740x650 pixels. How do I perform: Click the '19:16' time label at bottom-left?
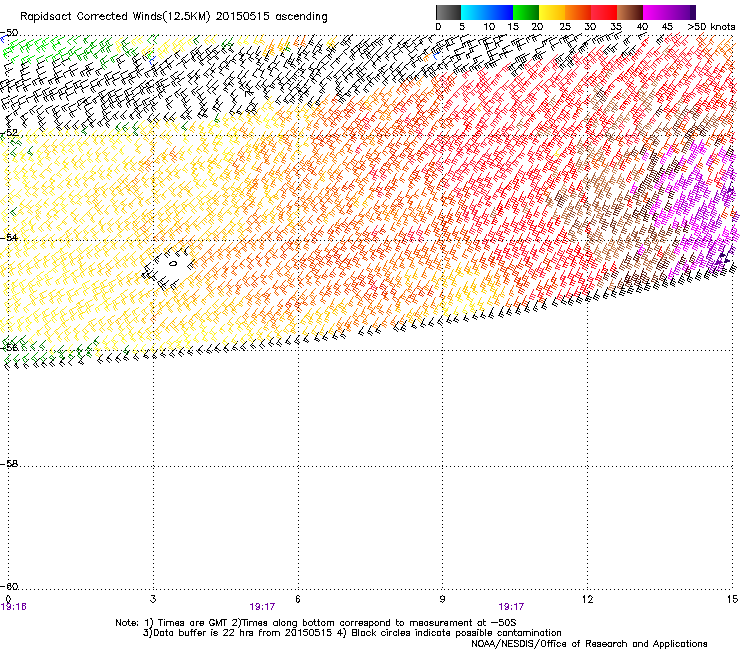point(14,607)
